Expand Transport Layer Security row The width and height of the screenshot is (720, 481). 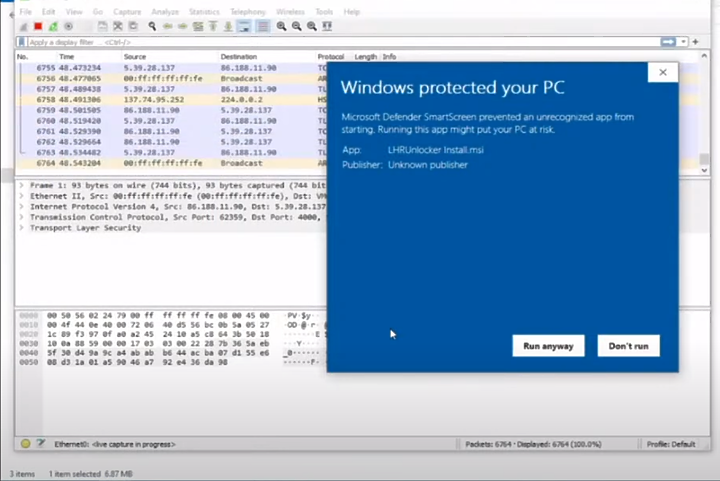(x=22, y=228)
